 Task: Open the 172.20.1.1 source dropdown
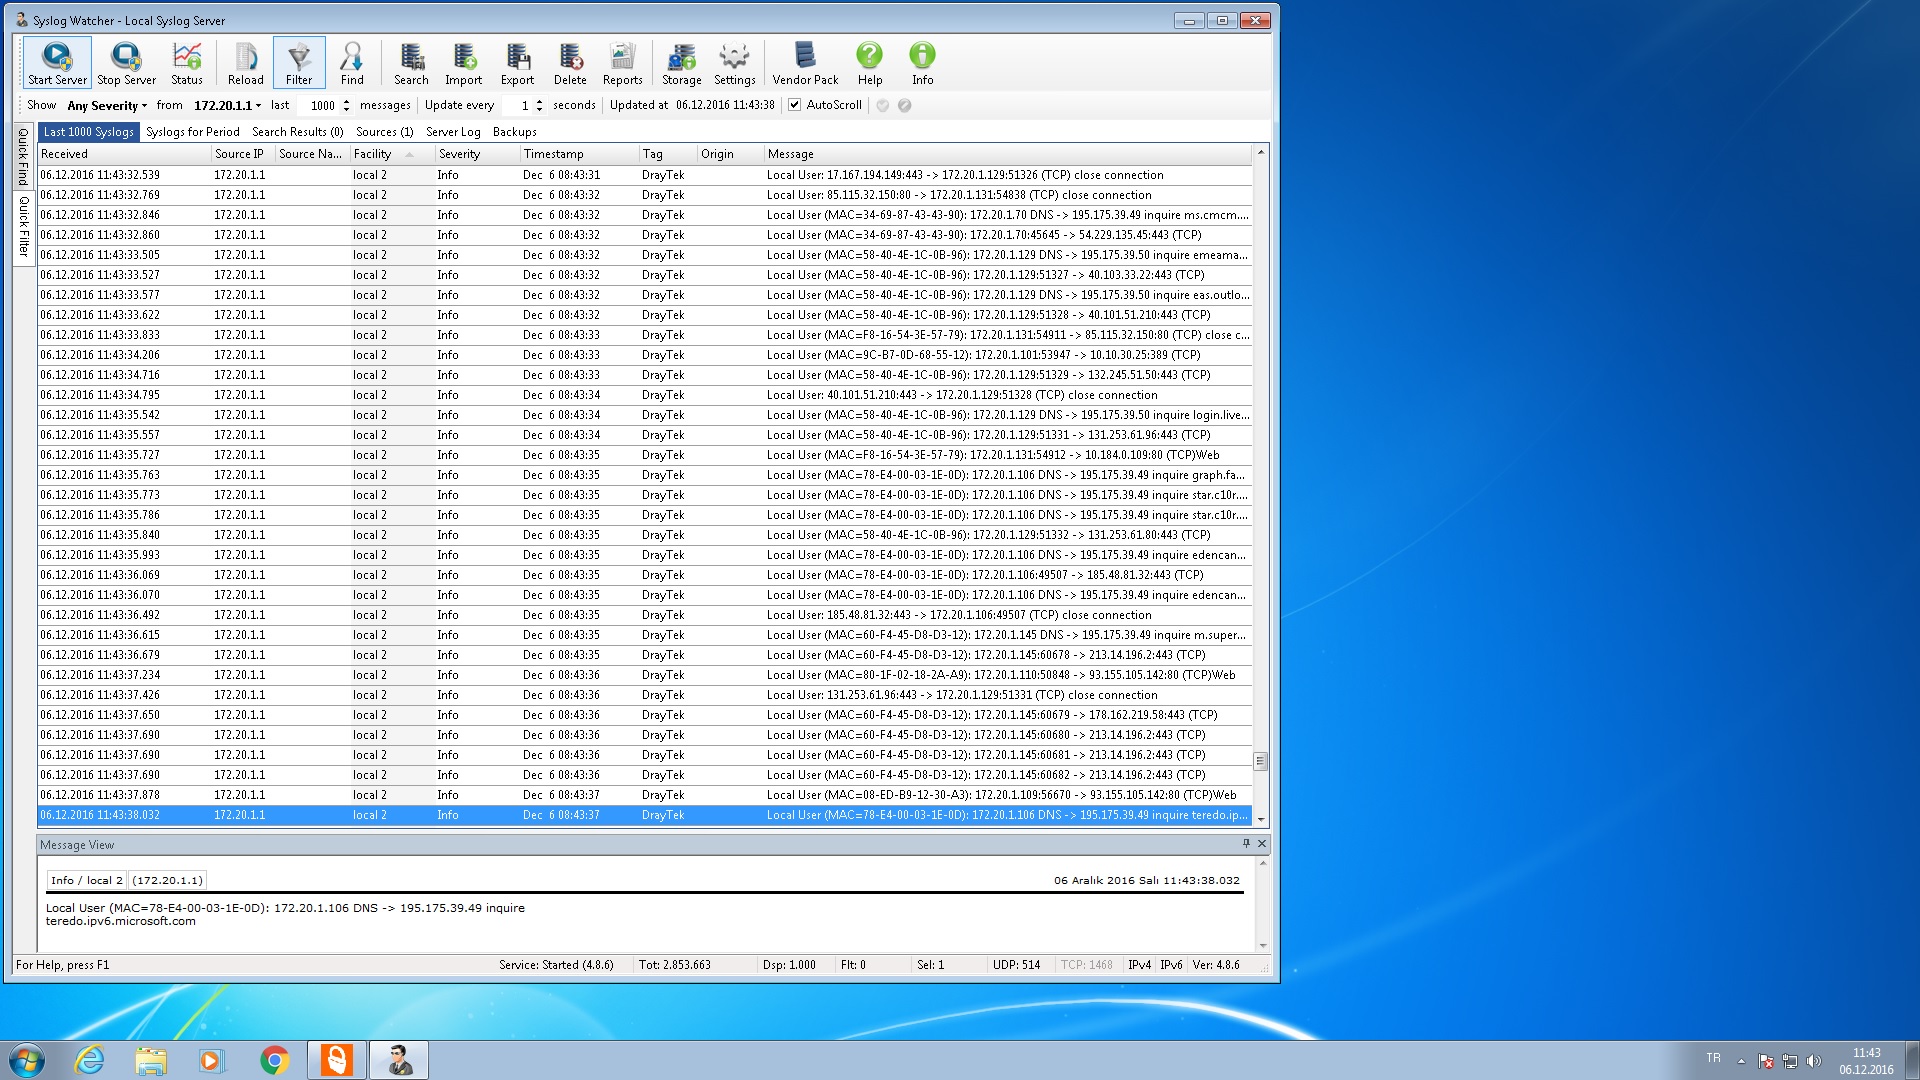(228, 105)
